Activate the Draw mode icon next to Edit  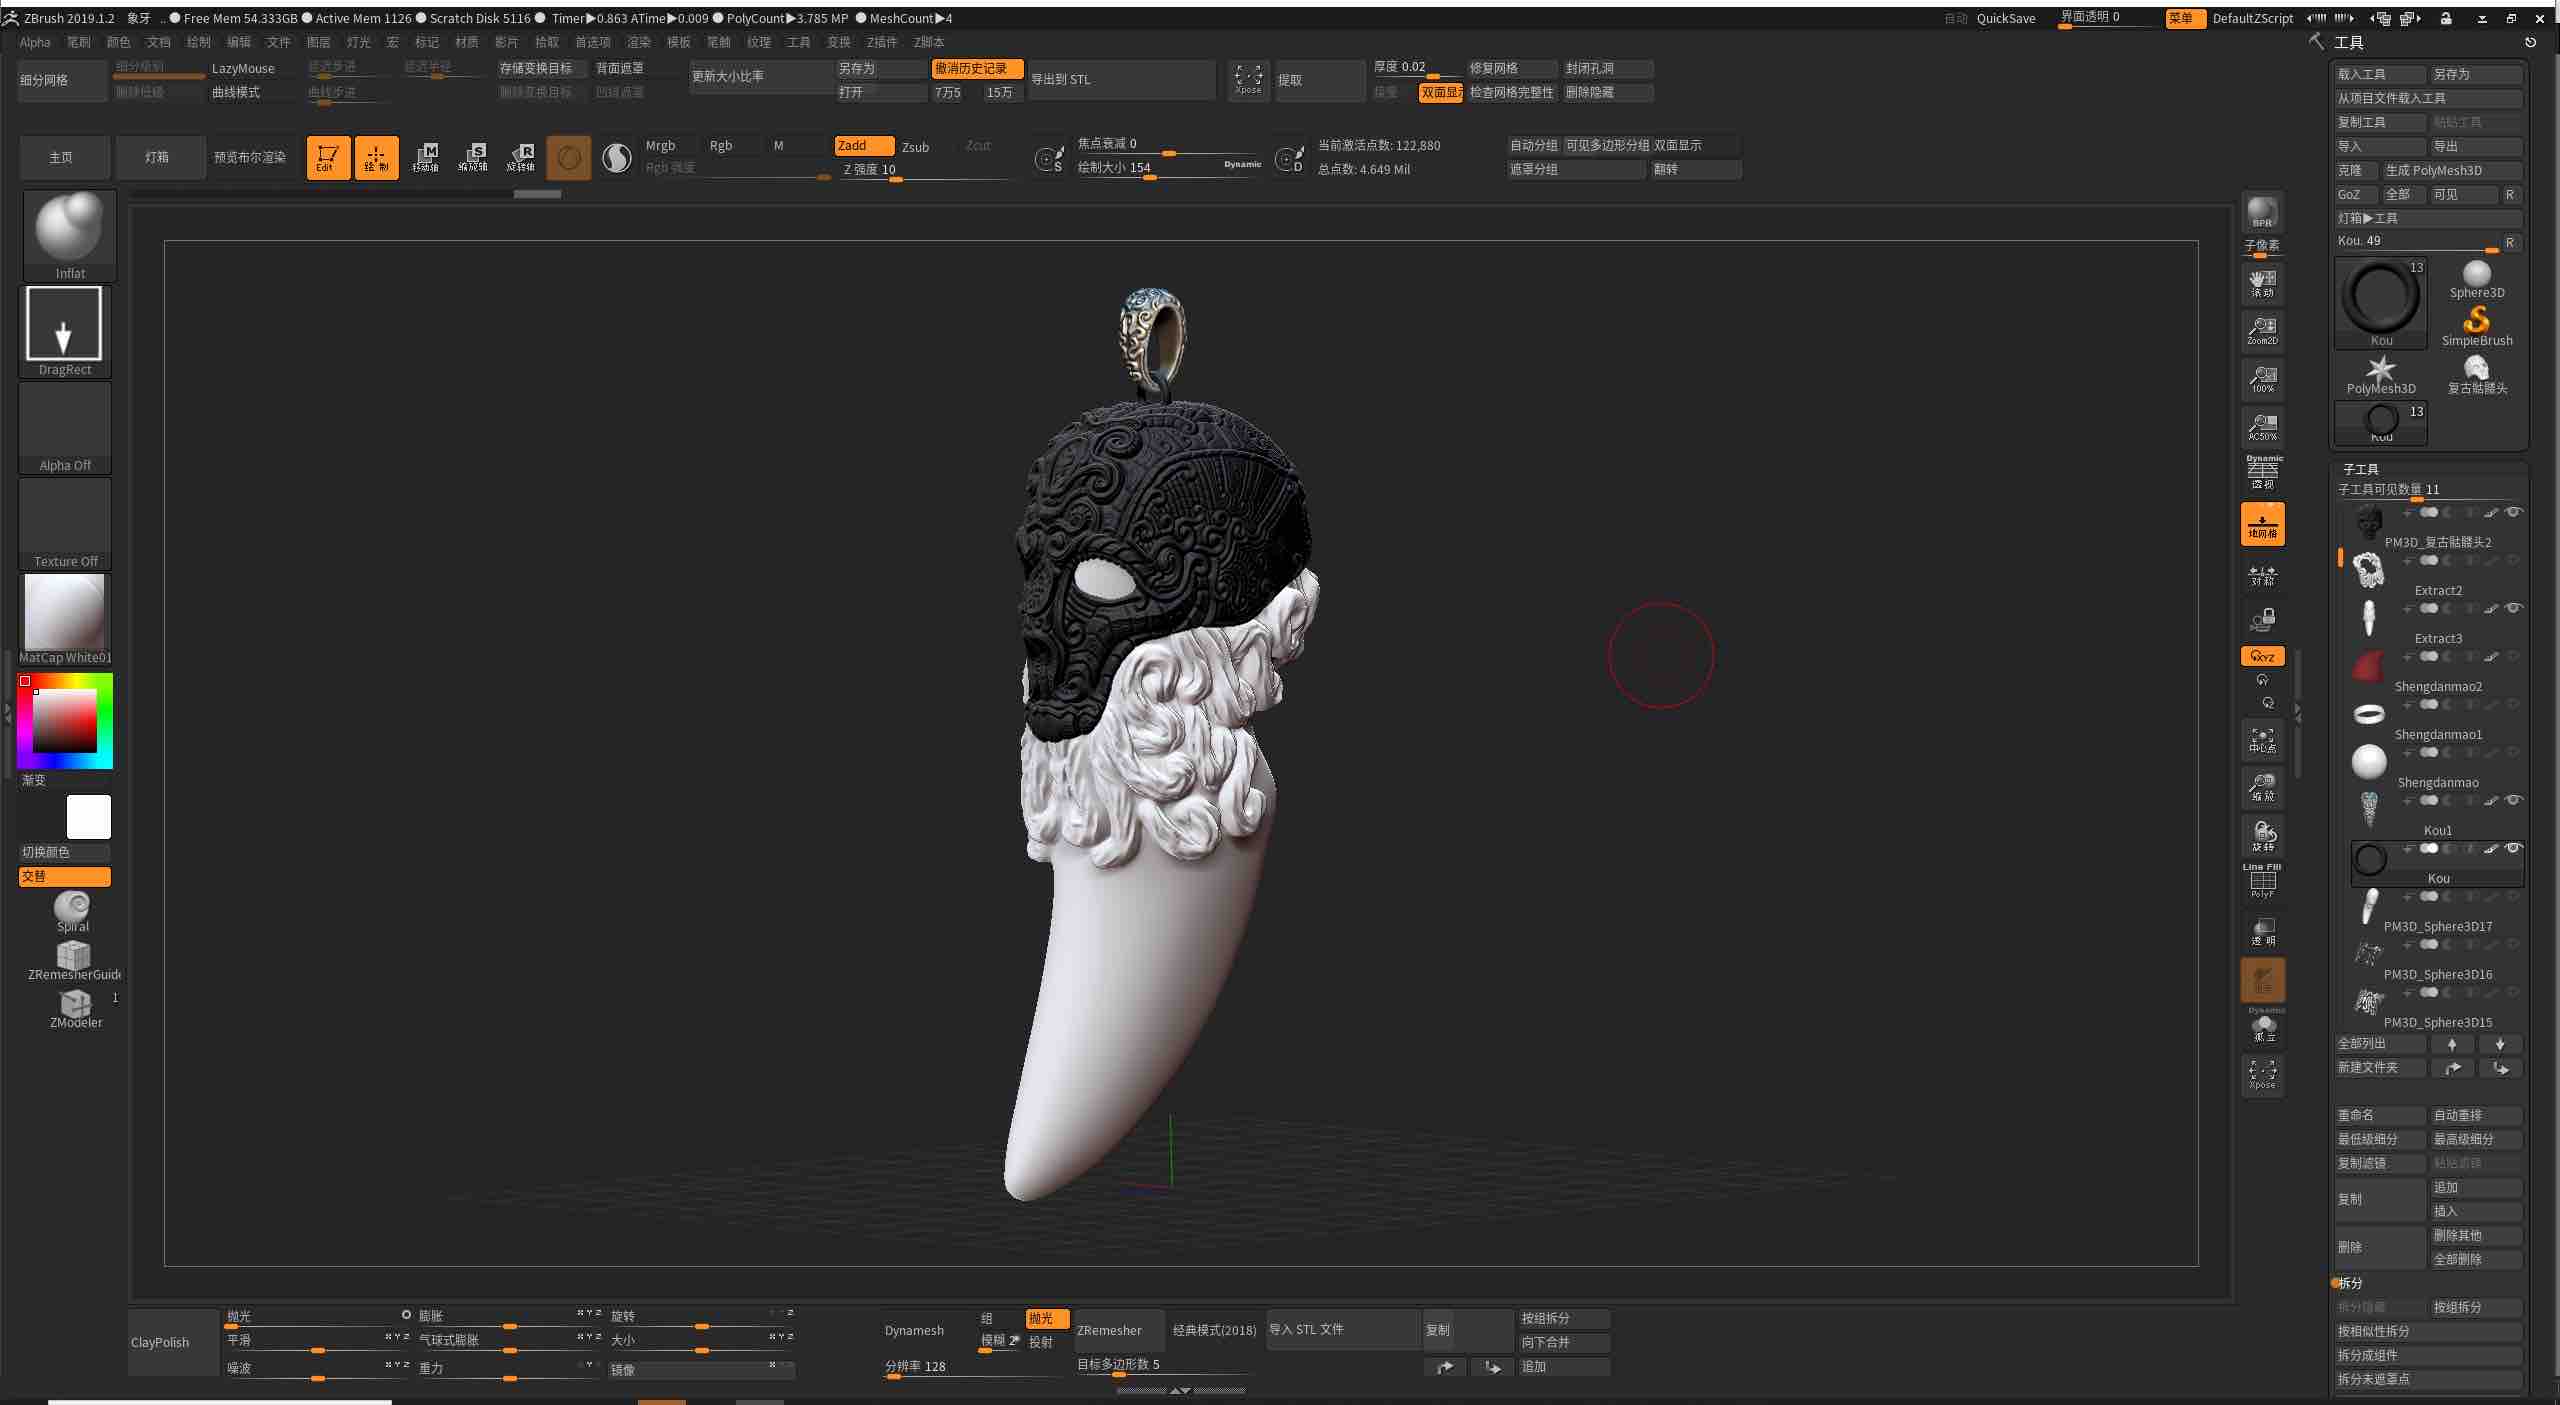(x=376, y=157)
